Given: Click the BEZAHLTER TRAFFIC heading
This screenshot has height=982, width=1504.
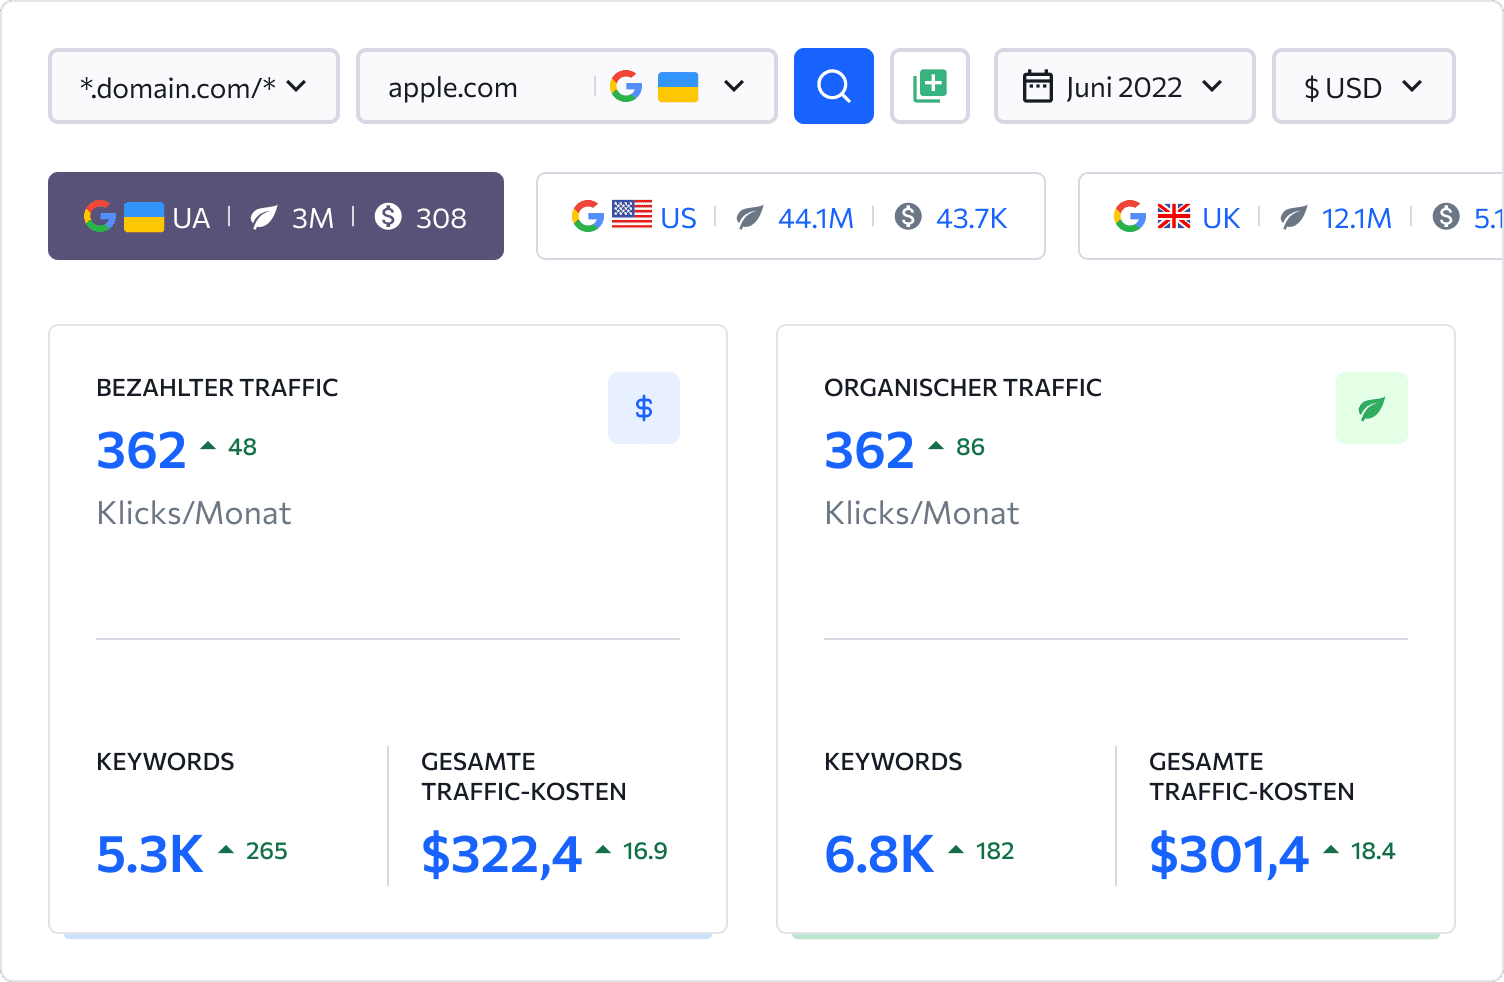Looking at the screenshot, I should [x=217, y=388].
